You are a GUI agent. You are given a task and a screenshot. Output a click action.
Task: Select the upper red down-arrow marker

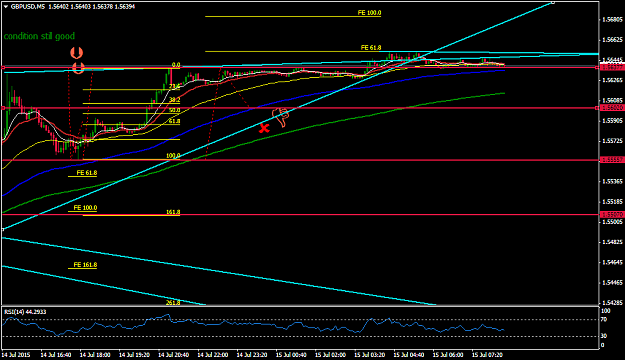pos(77,53)
